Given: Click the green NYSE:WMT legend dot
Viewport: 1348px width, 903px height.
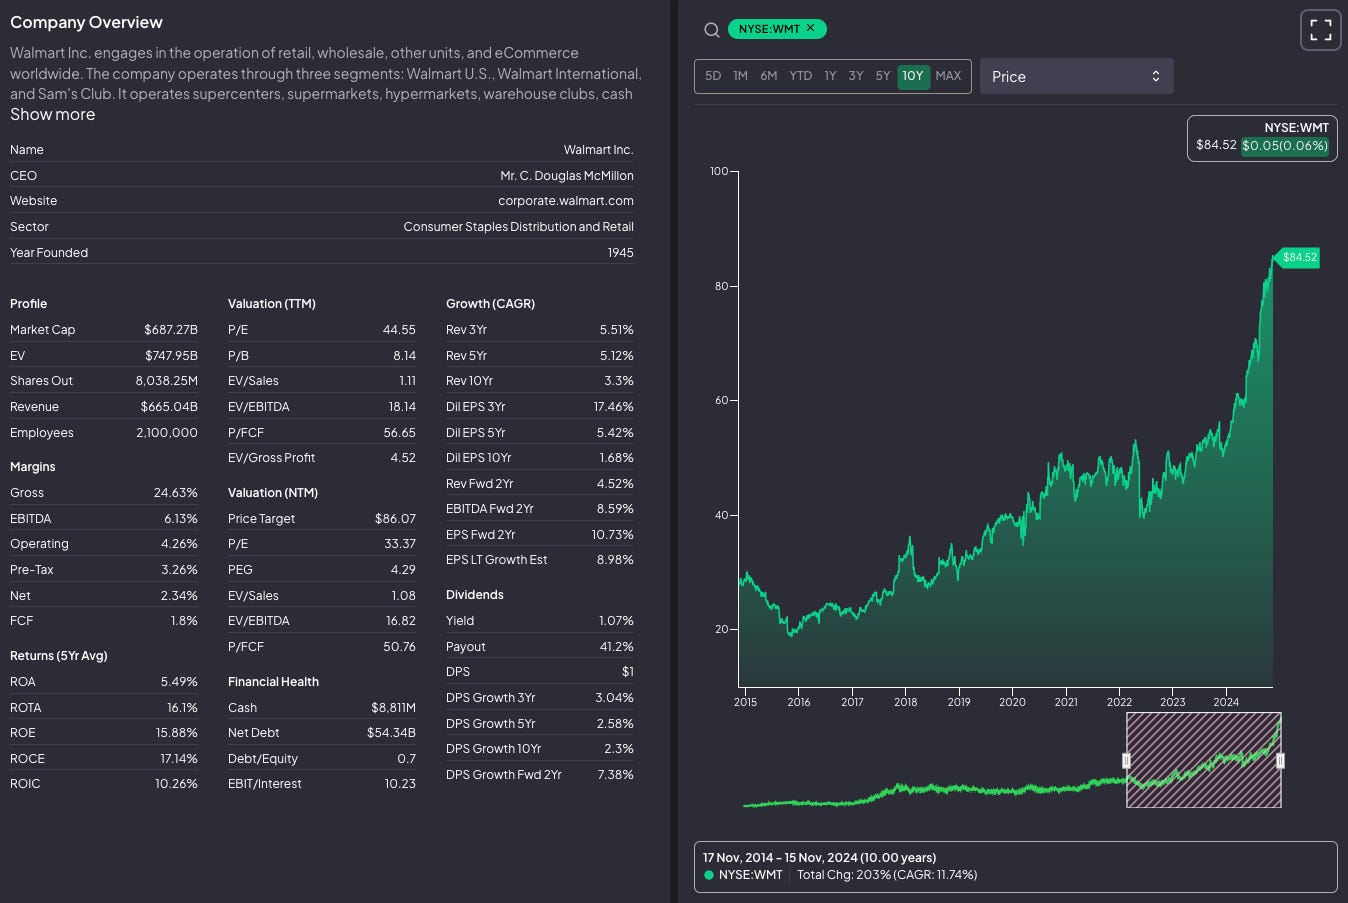Looking at the screenshot, I should click(709, 875).
